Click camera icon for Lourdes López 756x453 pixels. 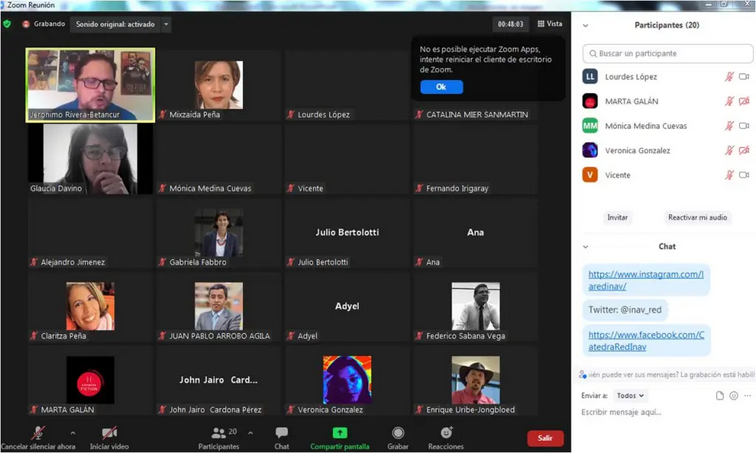[744, 77]
